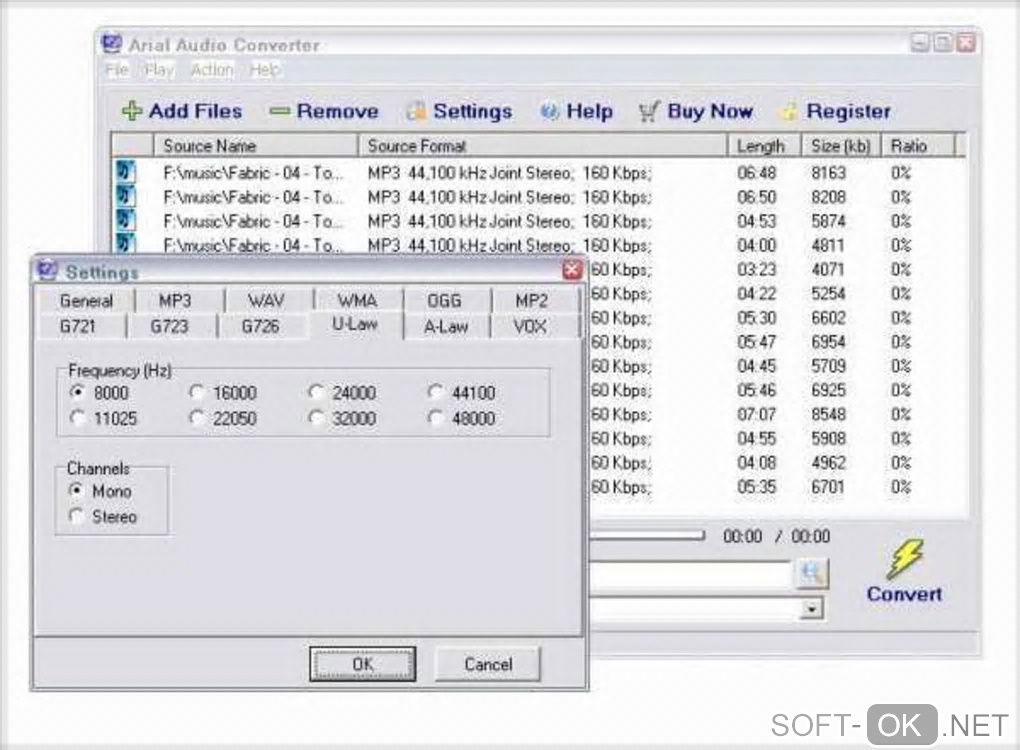Open the File menu
Viewport: 1020px width, 750px height.
pos(117,70)
